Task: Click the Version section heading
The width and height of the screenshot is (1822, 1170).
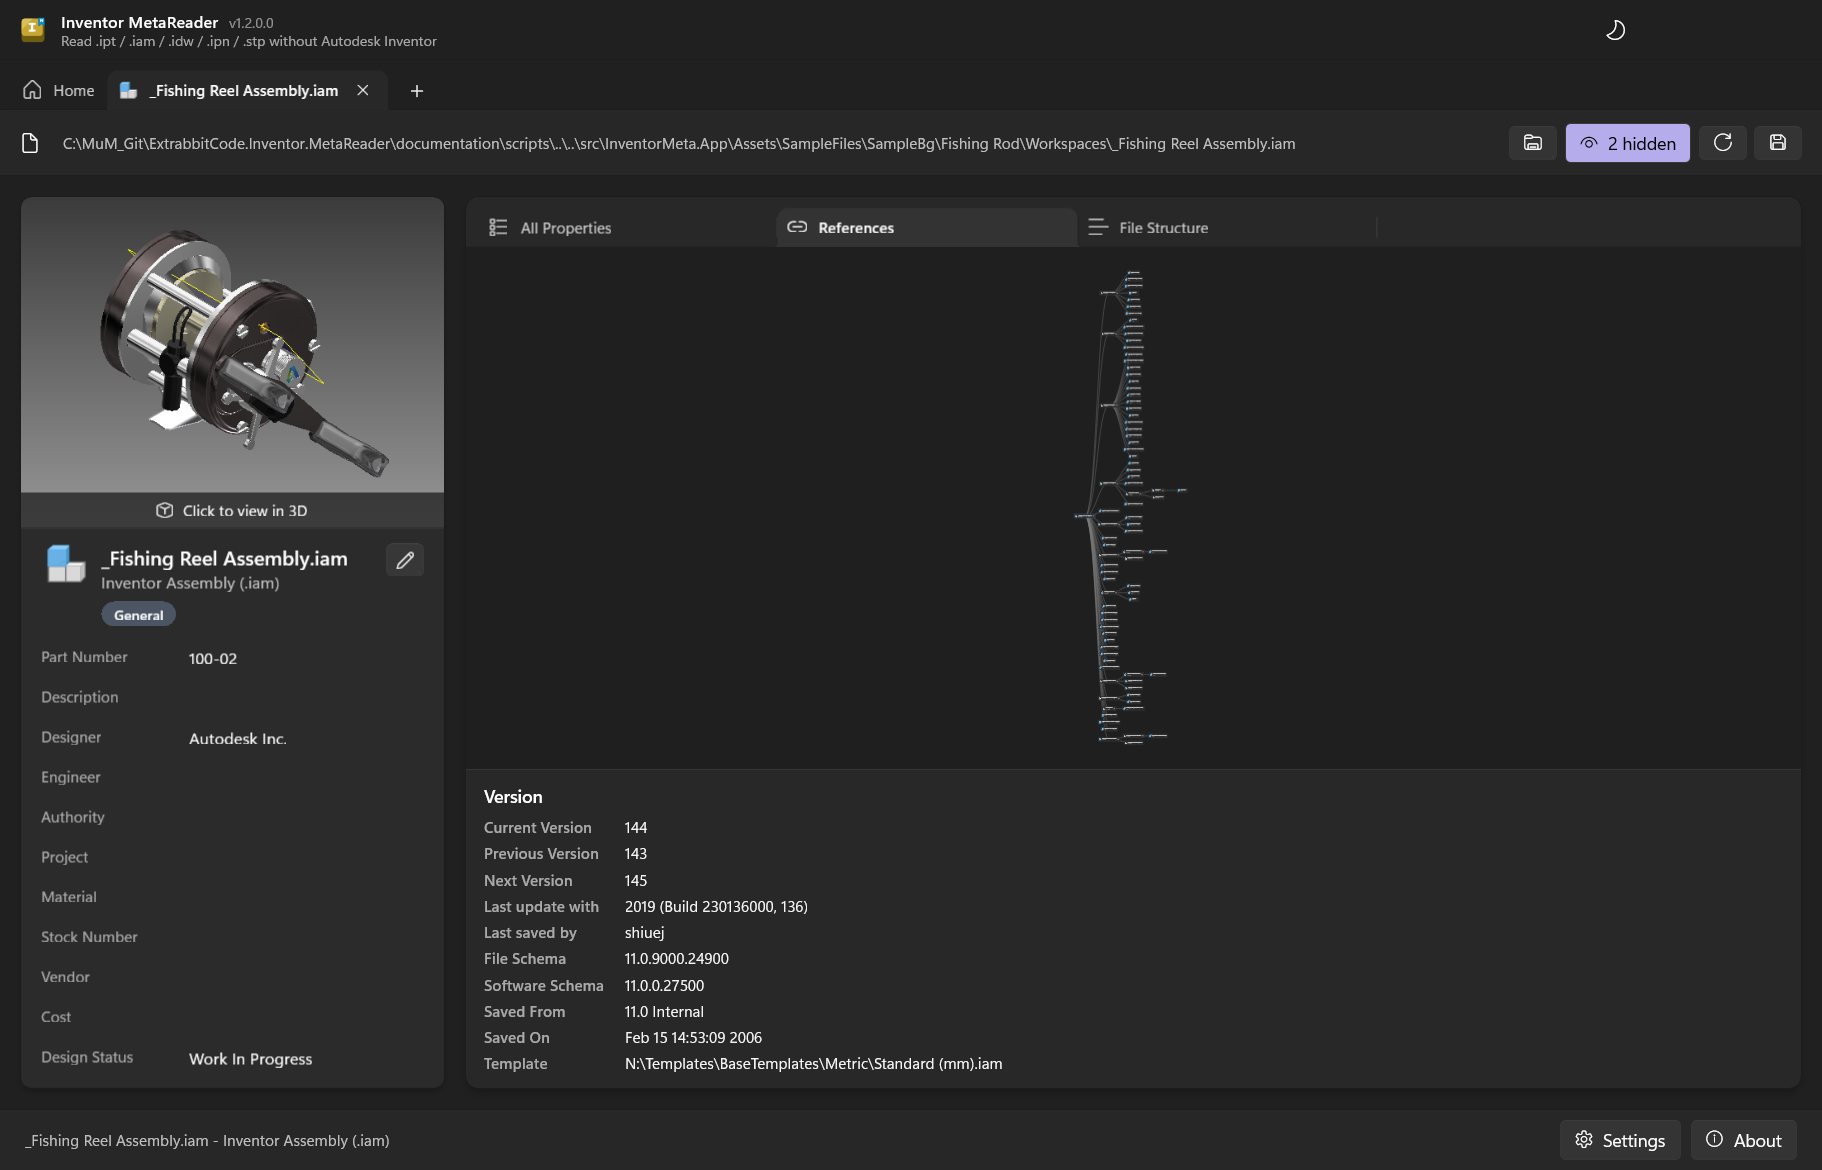Action: click(513, 797)
